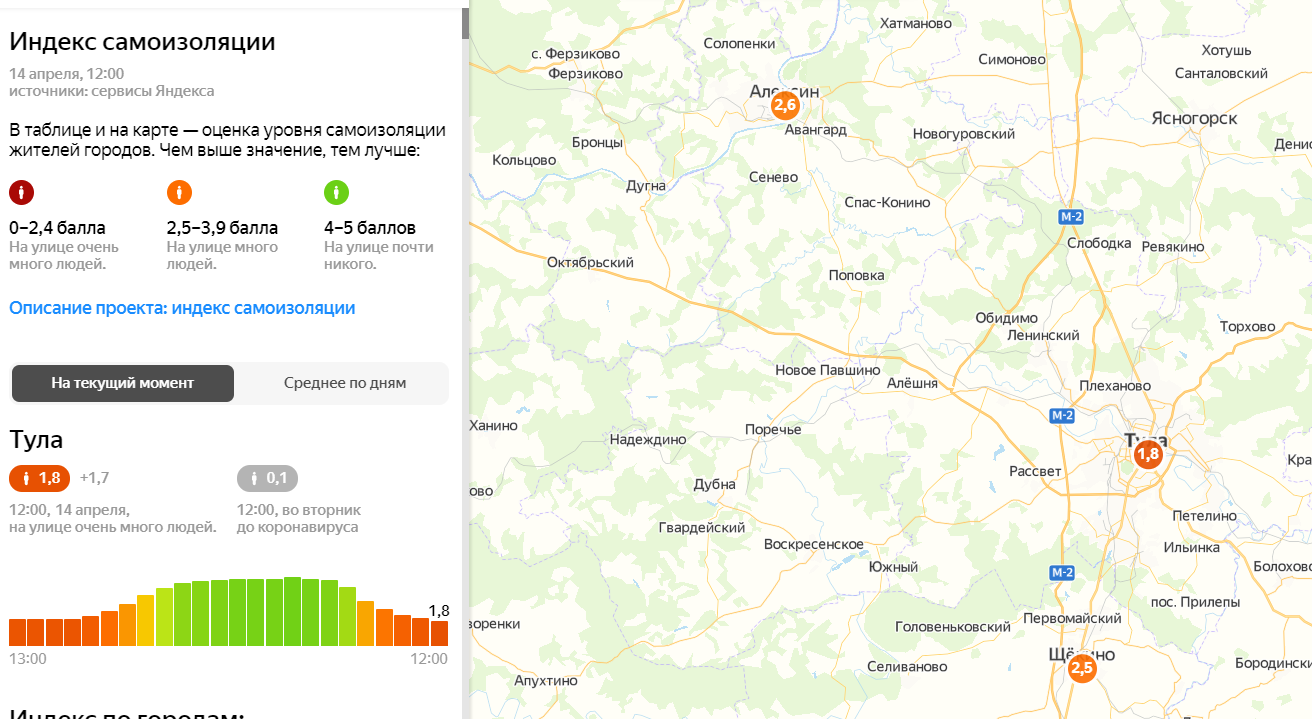The height and width of the screenshot is (719, 1312).
Task: Click Ясногорск city label on map
Action: [x=1194, y=118]
